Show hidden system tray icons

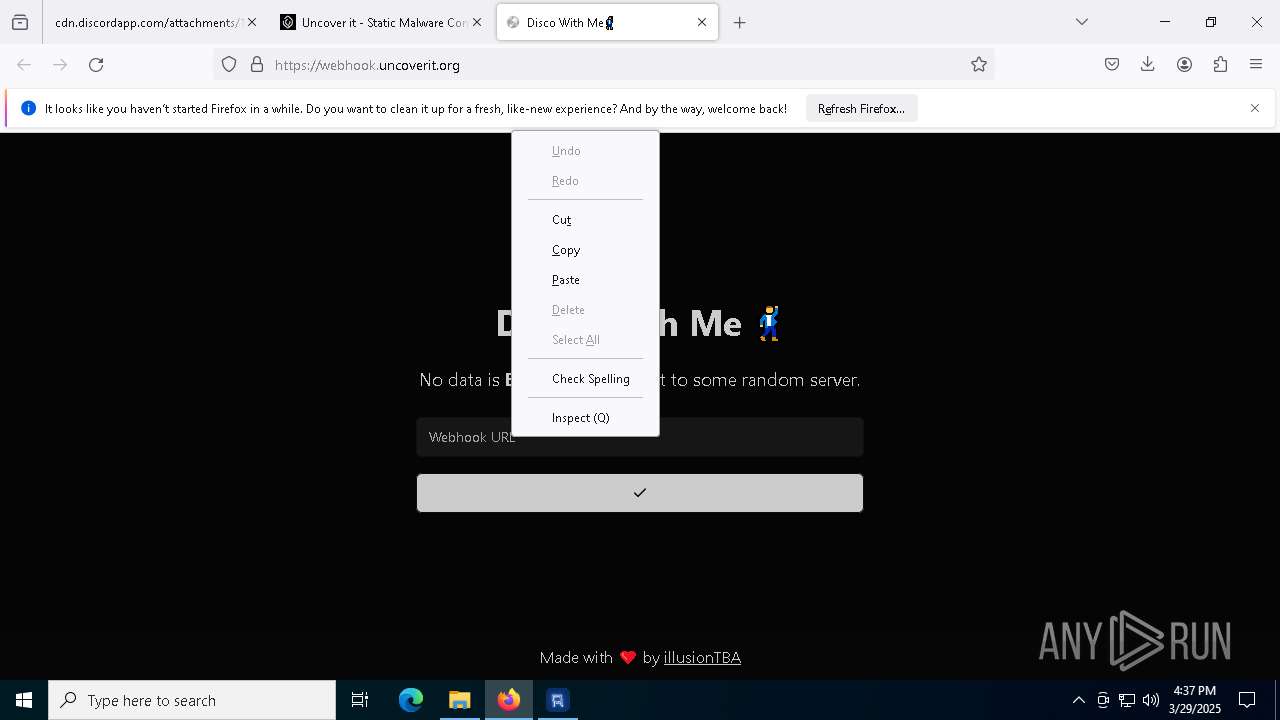[x=1078, y=700]
